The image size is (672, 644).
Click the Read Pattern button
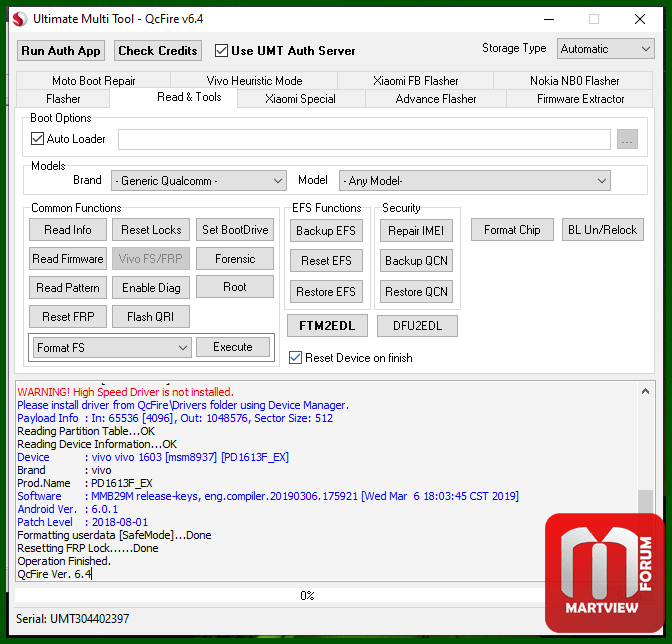click(68, 288)
